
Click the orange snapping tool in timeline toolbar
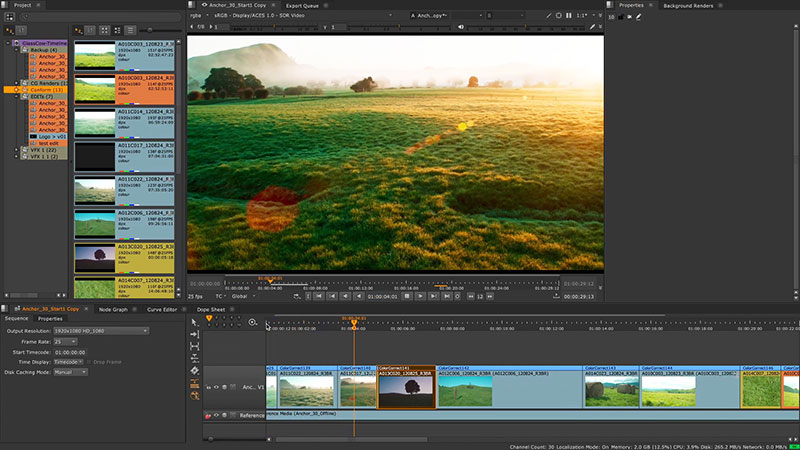point(194,383)
